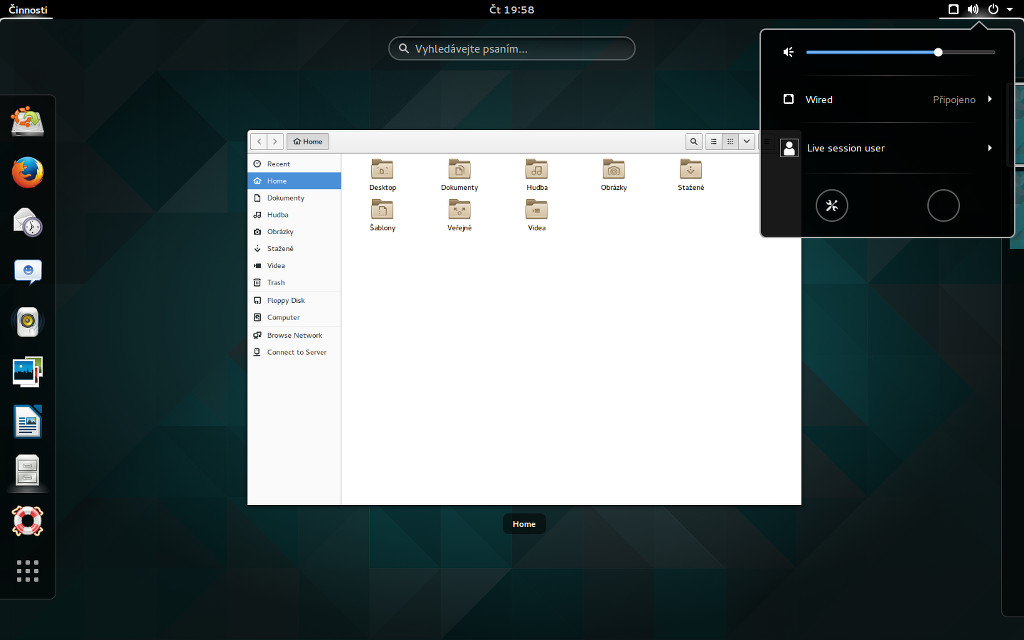Viewport: 1024px width, 640px height.
Task: Launch Empathy chat from the dock
Action: point(27,272)
